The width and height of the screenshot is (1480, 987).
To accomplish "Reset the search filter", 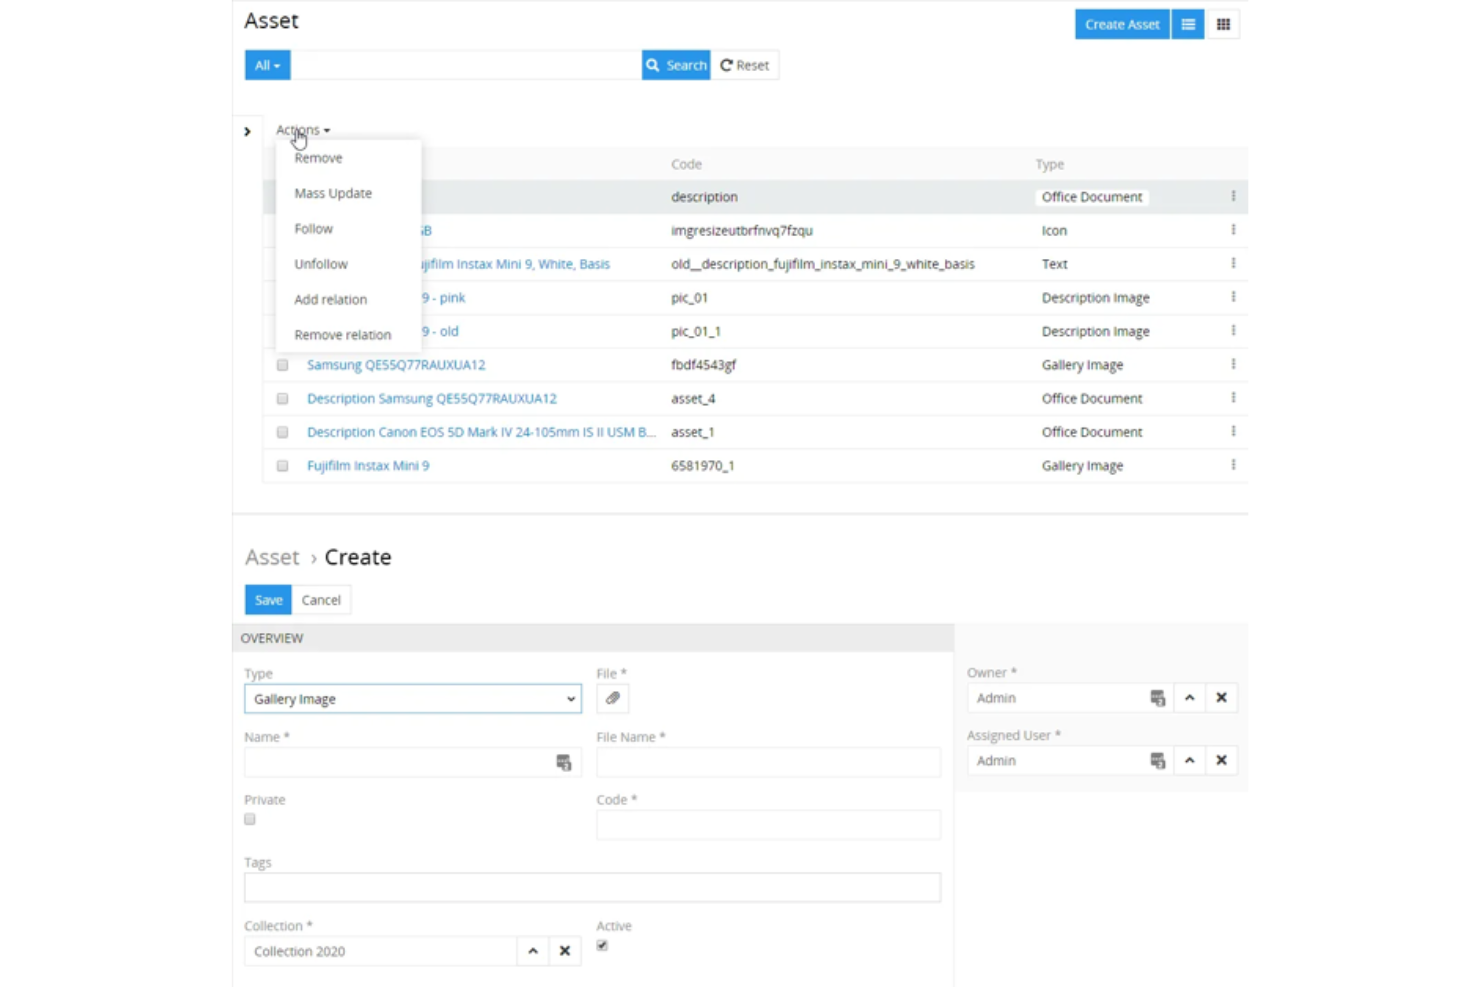I will point(745,65).
